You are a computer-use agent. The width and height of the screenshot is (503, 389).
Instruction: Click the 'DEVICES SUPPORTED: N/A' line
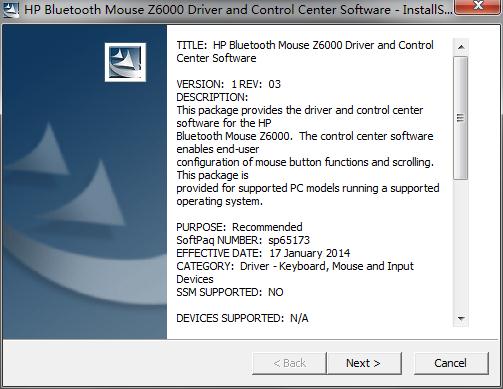242,318
